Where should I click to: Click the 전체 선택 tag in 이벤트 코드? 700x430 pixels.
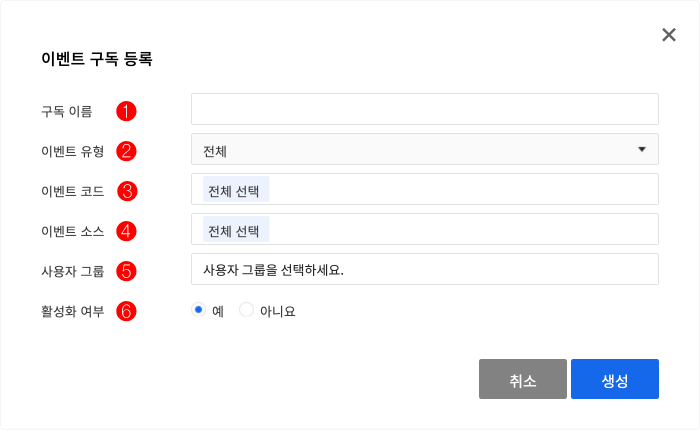click(236, 189)
